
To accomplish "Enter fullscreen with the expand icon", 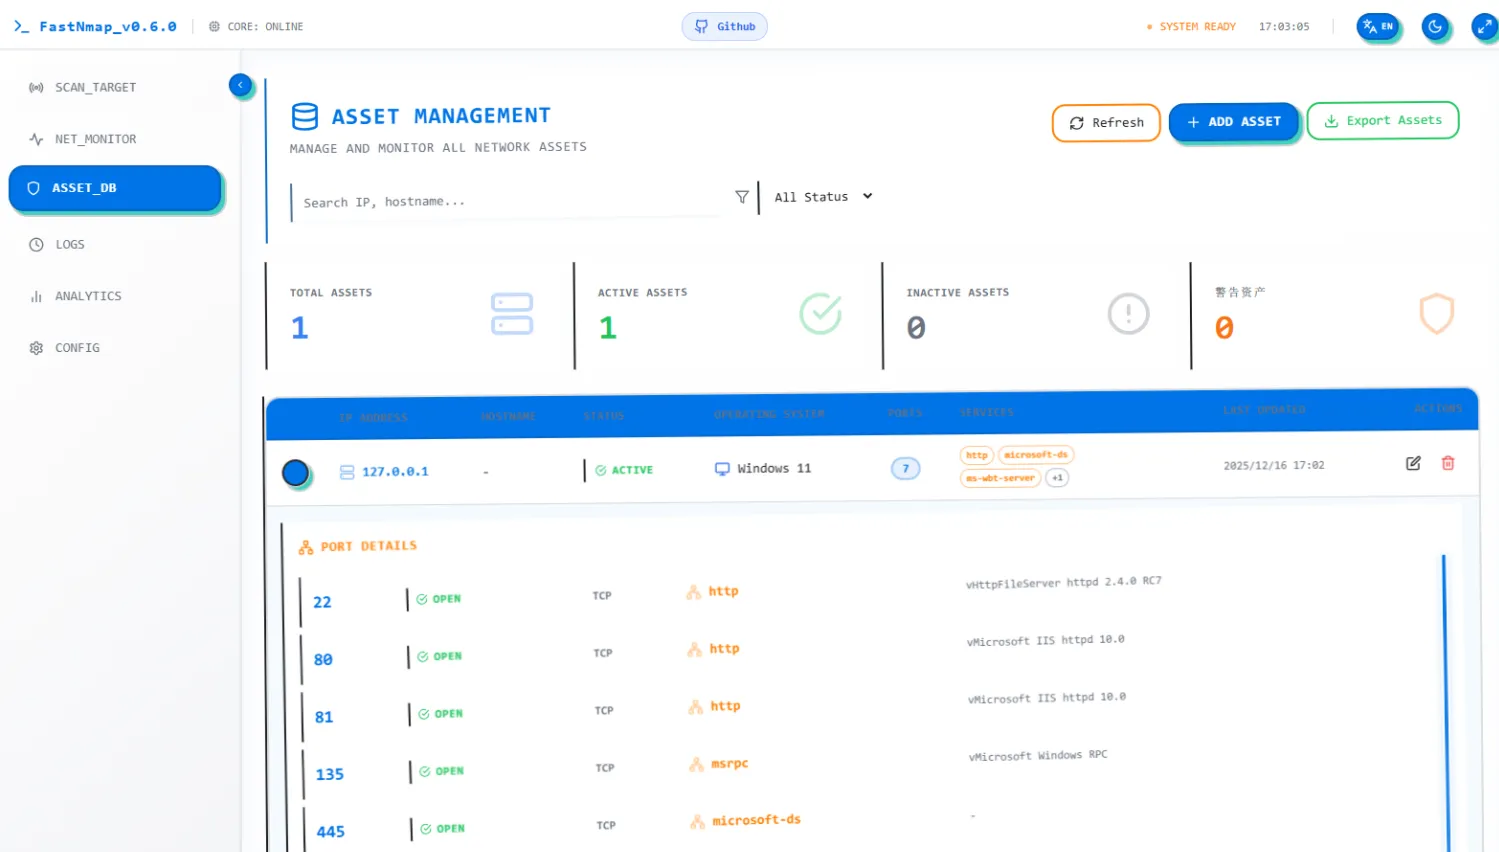I will pyautogui.click(x=1484, y=27).
